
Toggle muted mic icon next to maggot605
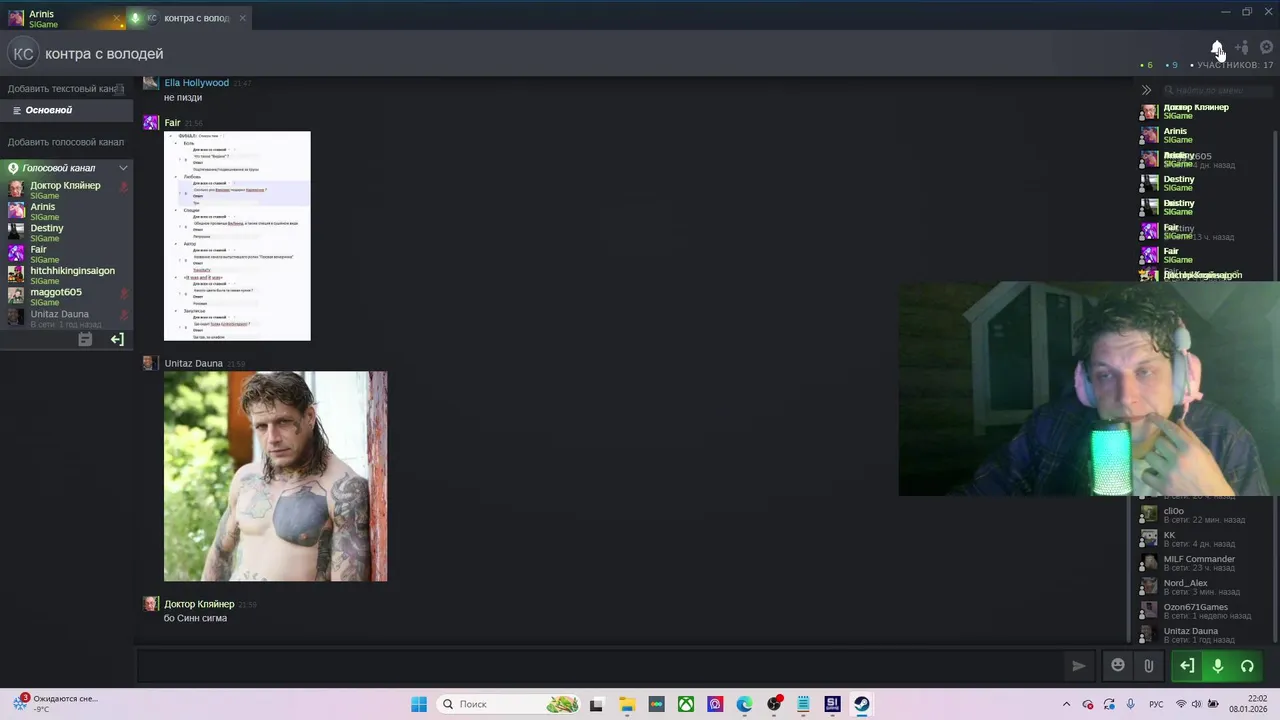[124, 293]
